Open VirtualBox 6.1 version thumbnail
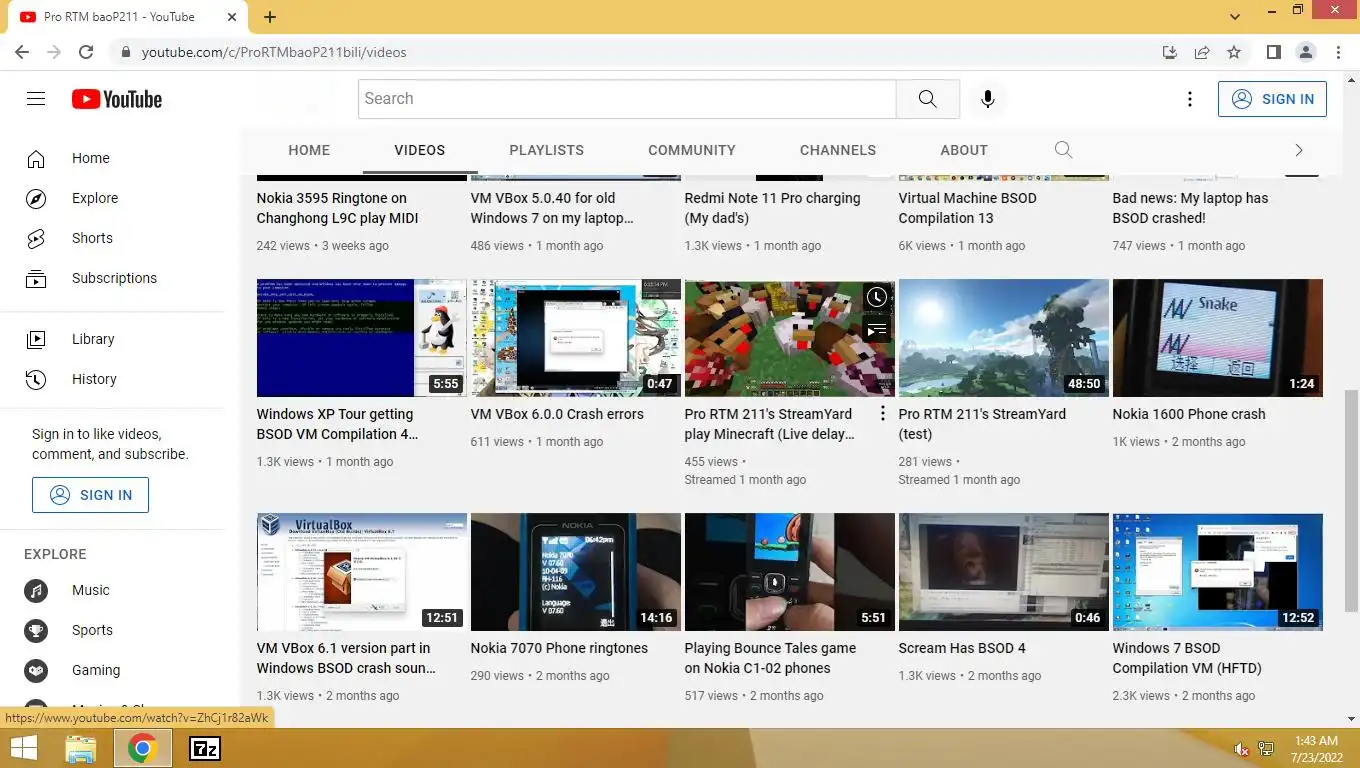This screenshot has height=768, width=1360. (x=362, y=572)
